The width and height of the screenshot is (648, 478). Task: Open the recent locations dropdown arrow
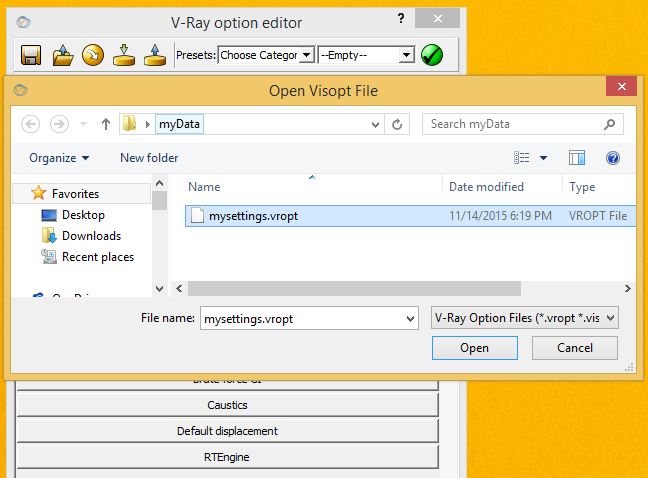pos(83,124)
